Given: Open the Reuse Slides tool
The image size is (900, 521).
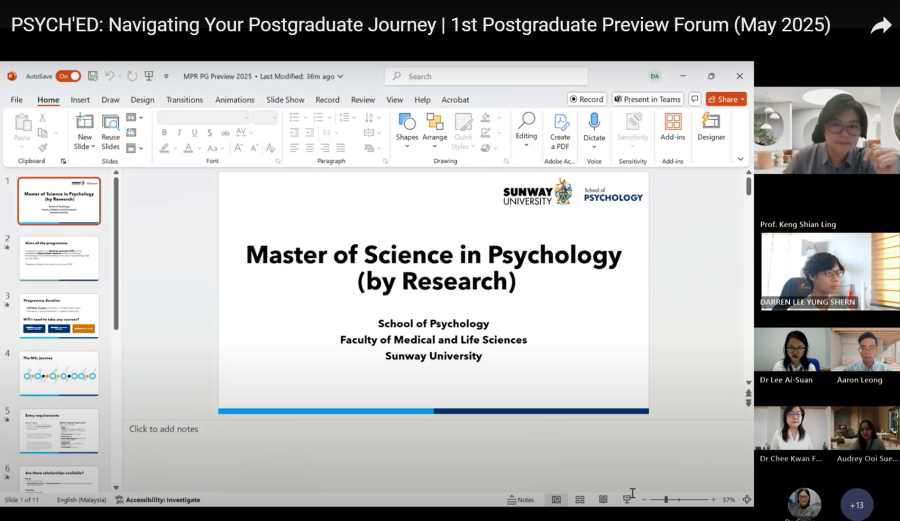Looking at the screenshot, I should (110, 131).
